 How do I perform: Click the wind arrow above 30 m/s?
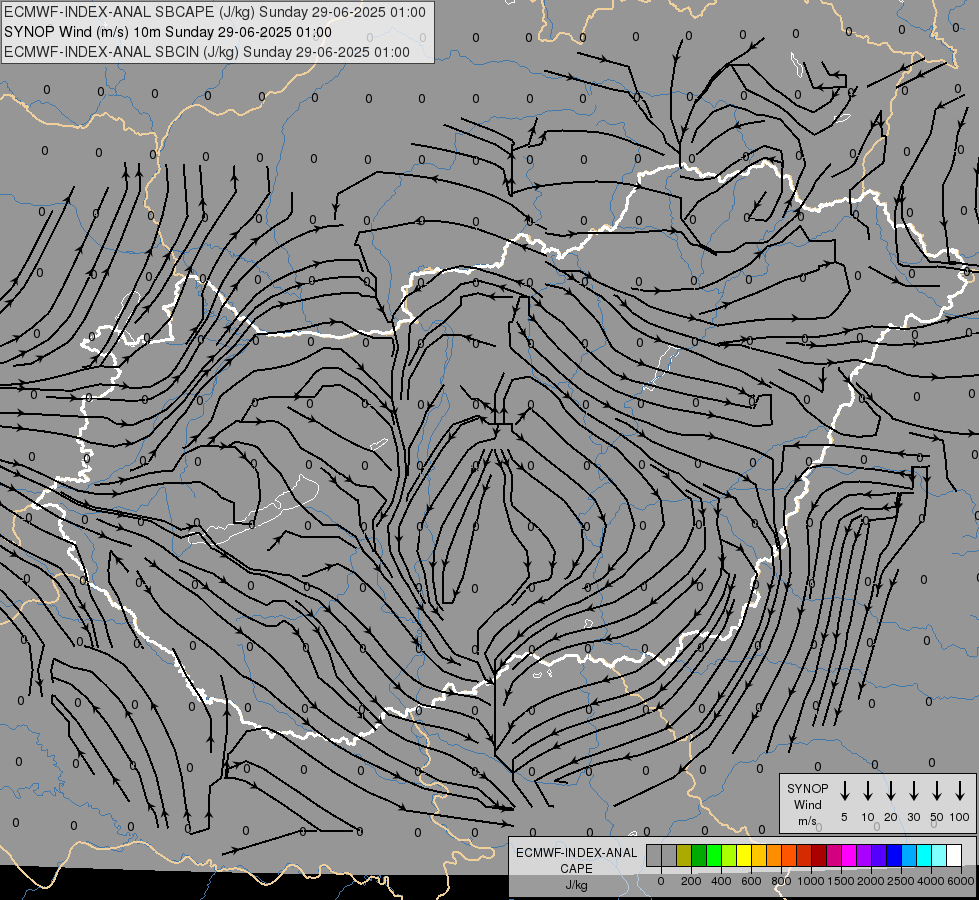913,790
